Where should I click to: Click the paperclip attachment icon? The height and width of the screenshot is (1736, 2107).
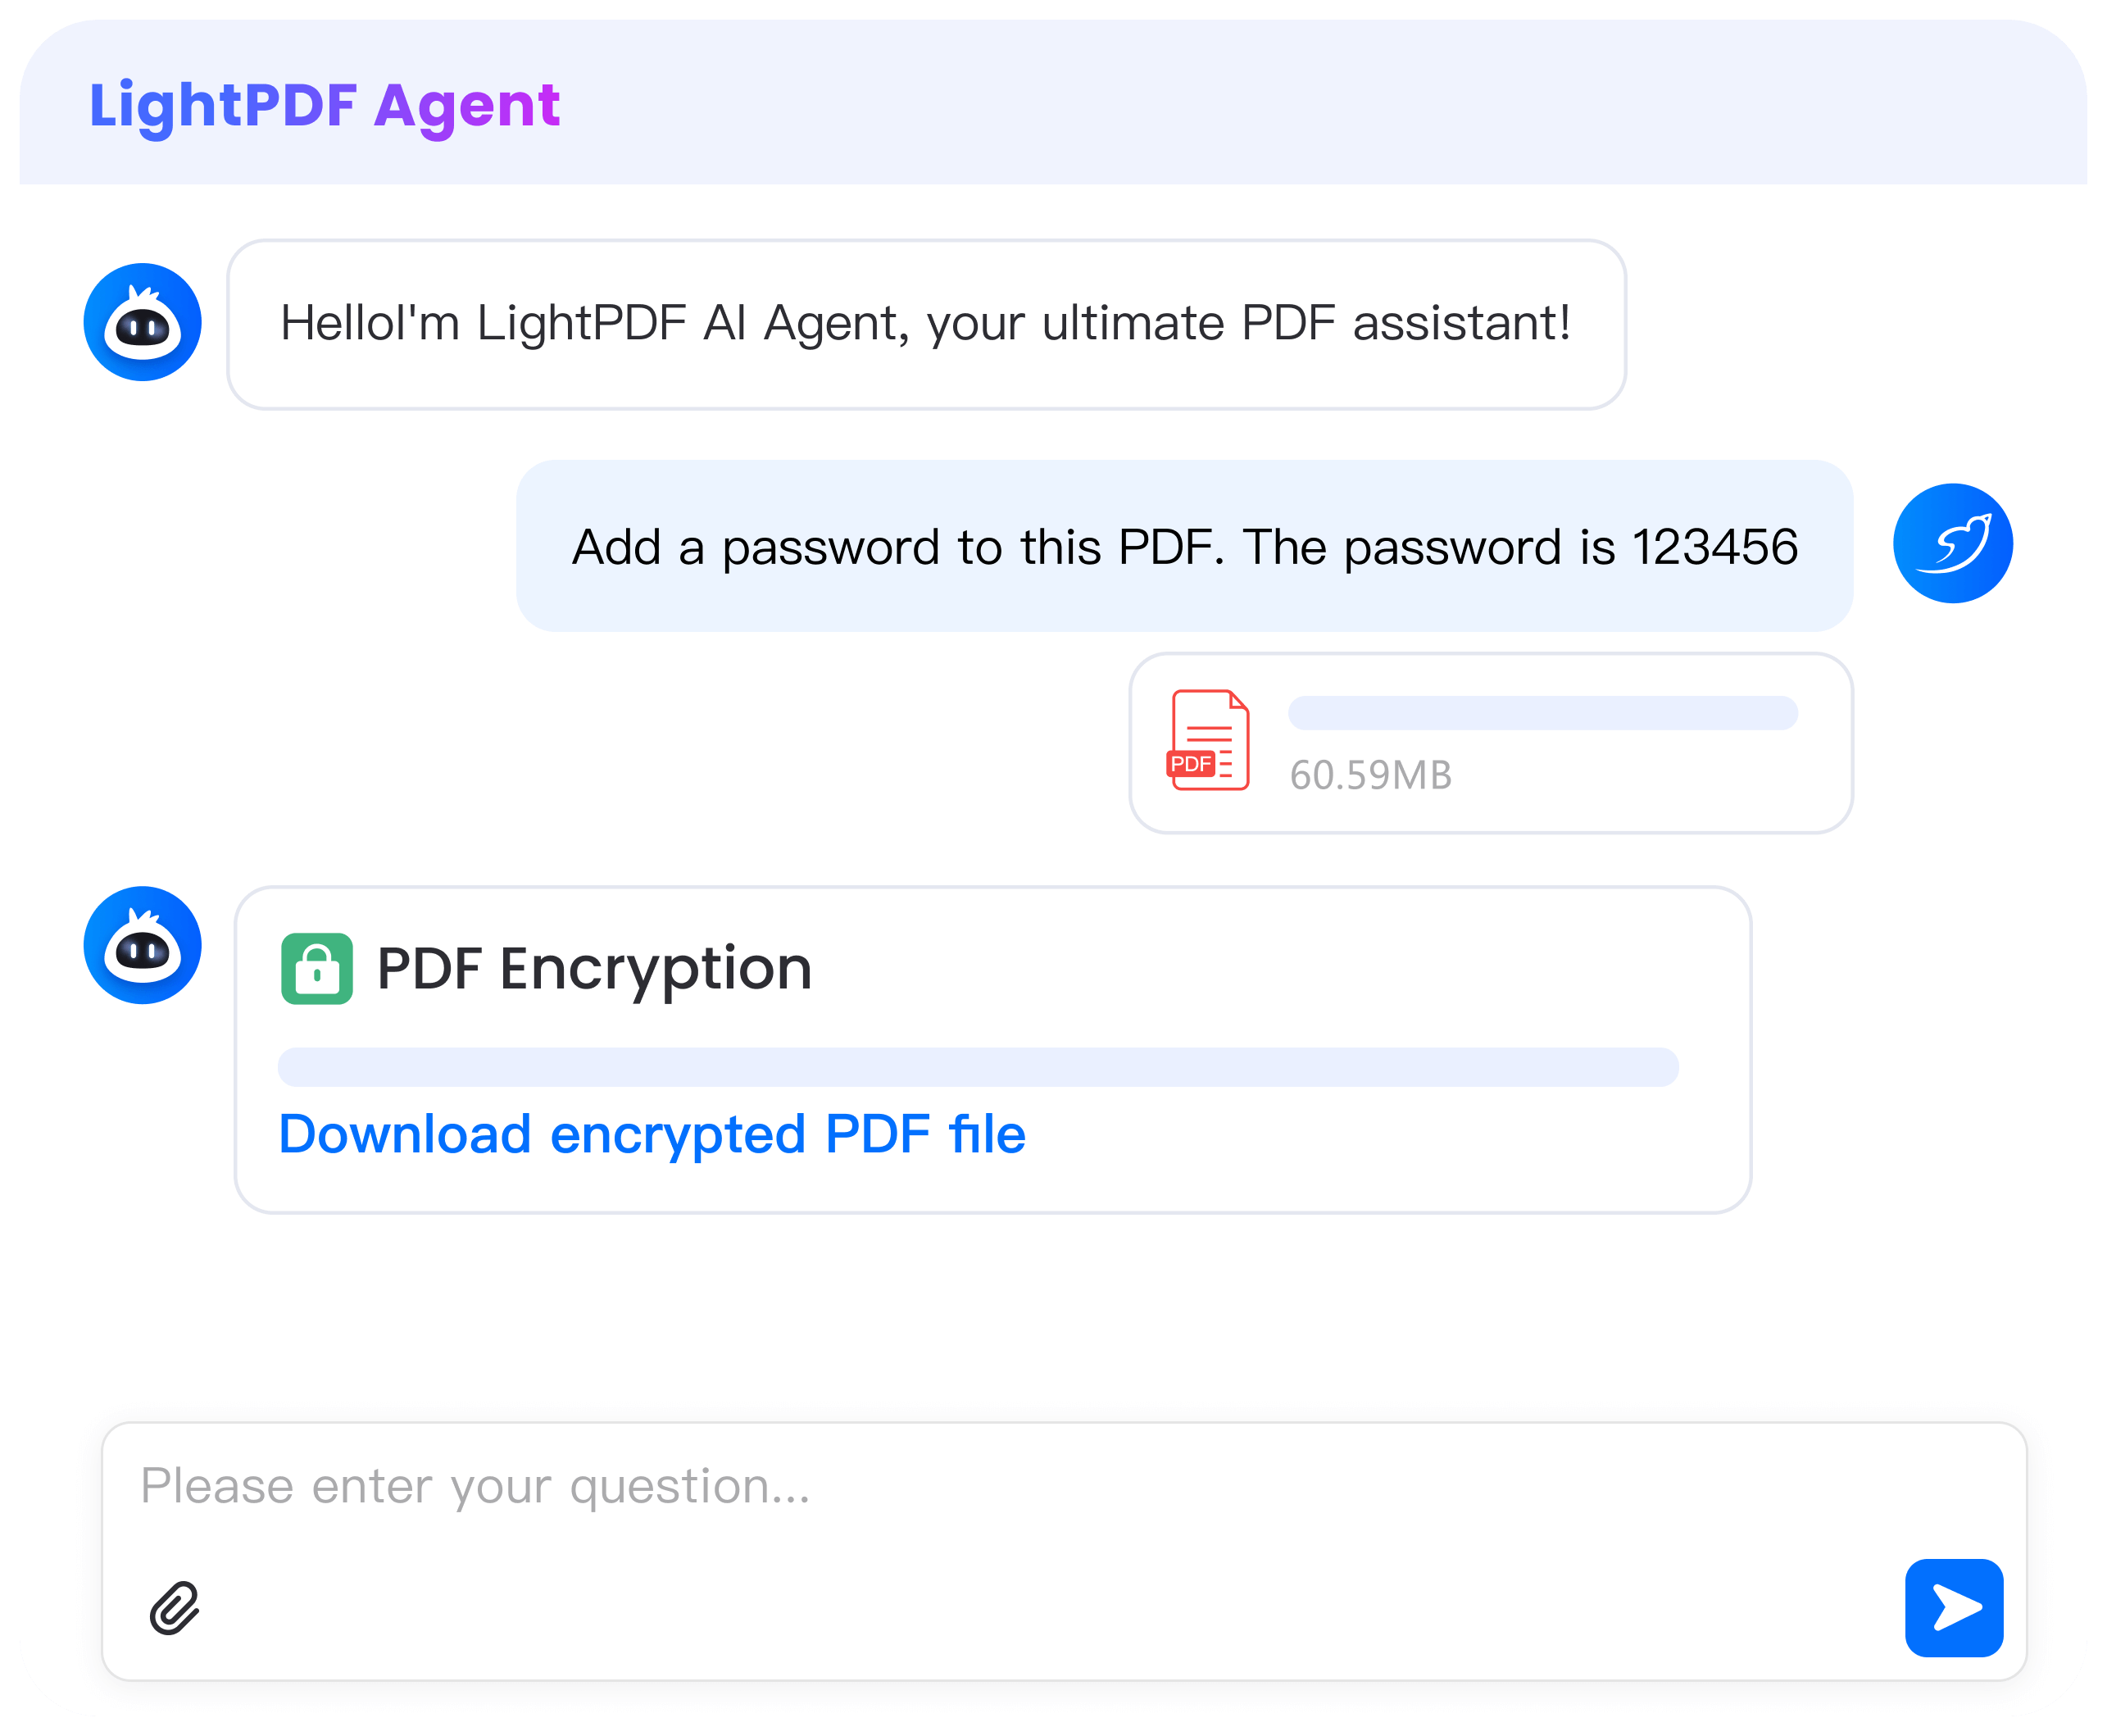174,1608
